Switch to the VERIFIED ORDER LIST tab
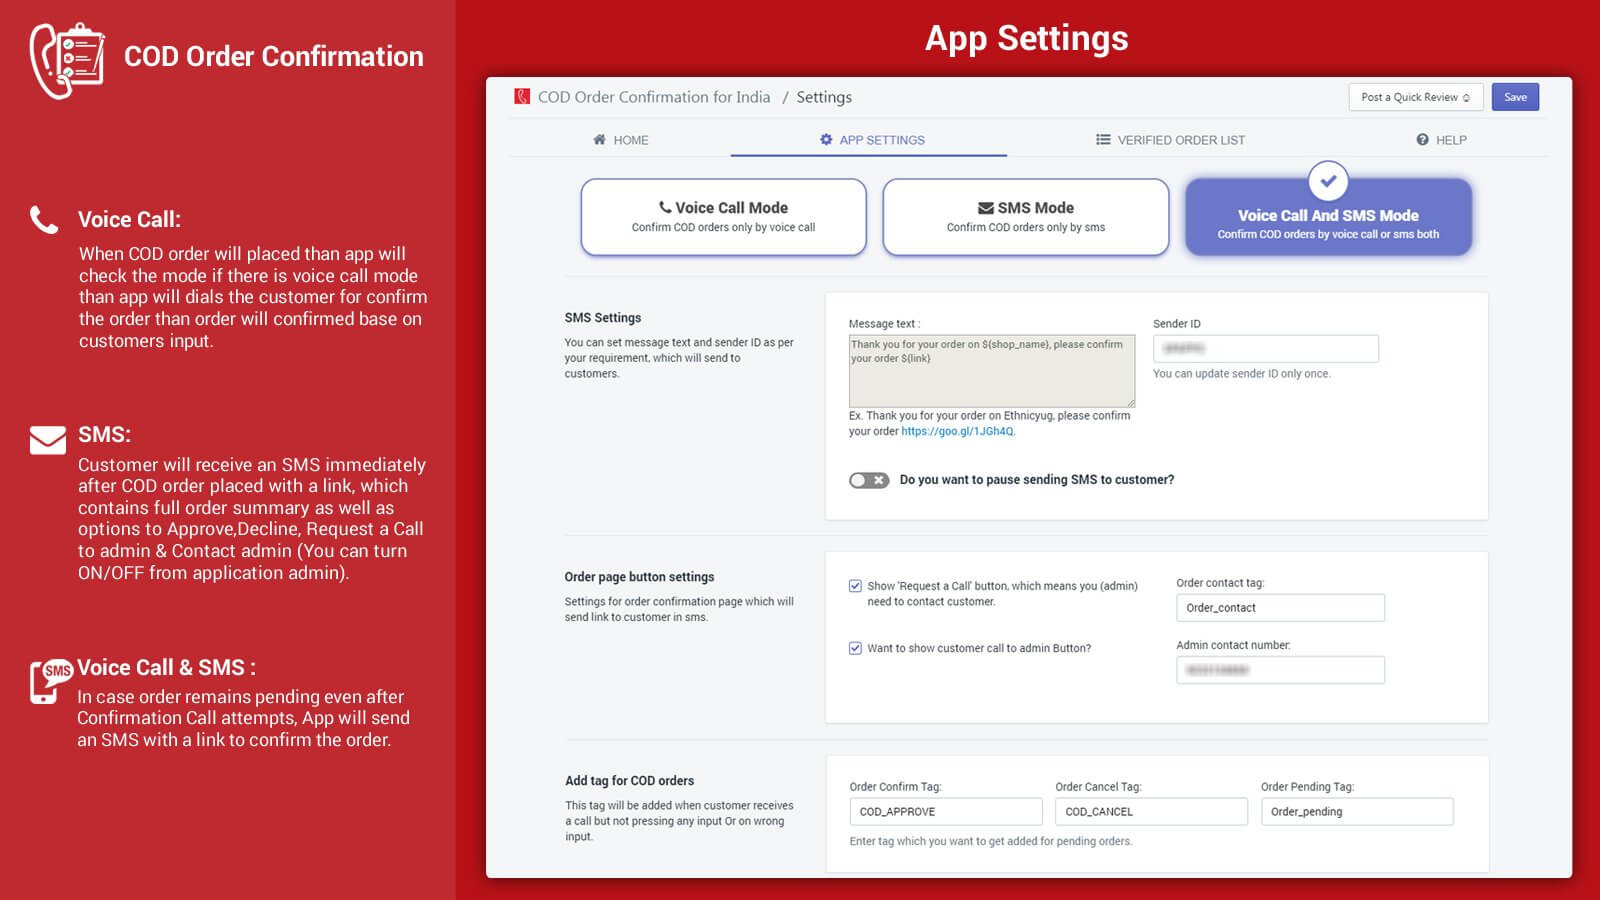The height and width of the screenshot is (900, 1600). [x=1180, y=140]
